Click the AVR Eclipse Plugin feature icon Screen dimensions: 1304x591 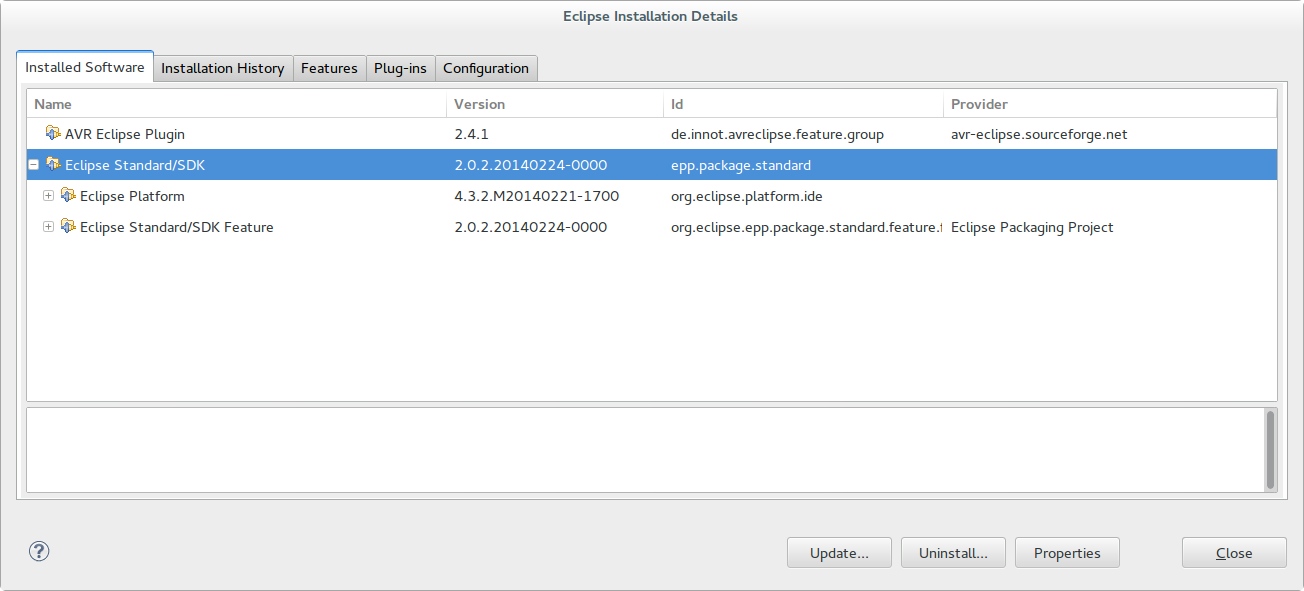click(x=53, y=134)
